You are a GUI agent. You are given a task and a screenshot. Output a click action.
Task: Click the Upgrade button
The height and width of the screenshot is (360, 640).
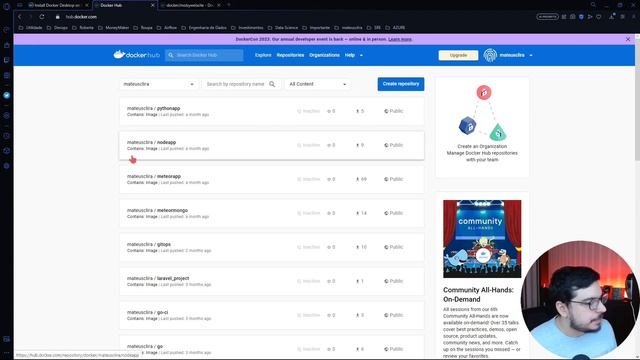pos(458,55)
